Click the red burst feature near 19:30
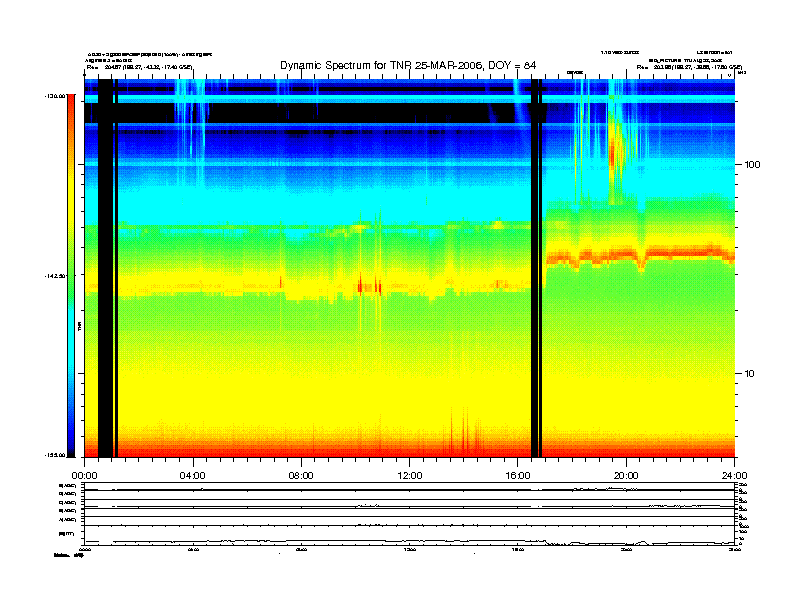 click(x=612, y=156)
